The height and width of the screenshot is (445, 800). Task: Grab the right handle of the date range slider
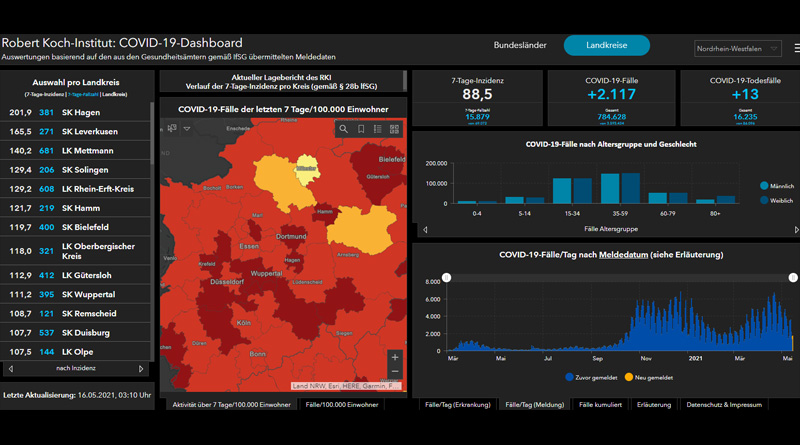pos(793,278)
